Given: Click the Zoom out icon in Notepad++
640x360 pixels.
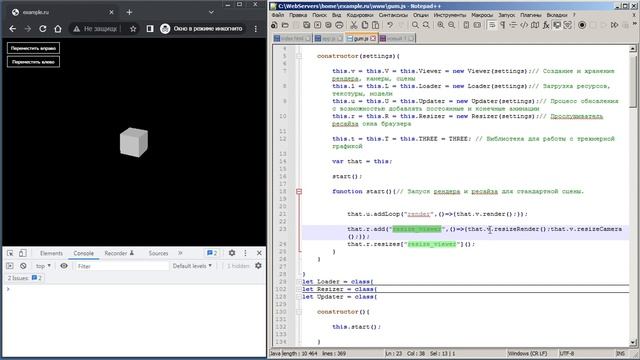Looking at the screenshot, I should click(x=451, y=25).
